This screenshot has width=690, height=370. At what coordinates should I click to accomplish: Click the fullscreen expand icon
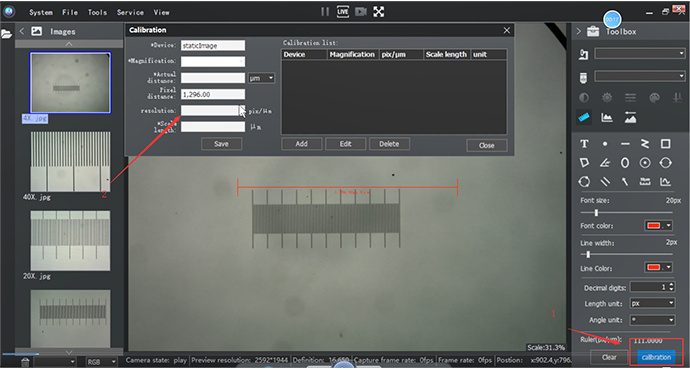coord(378,12)
